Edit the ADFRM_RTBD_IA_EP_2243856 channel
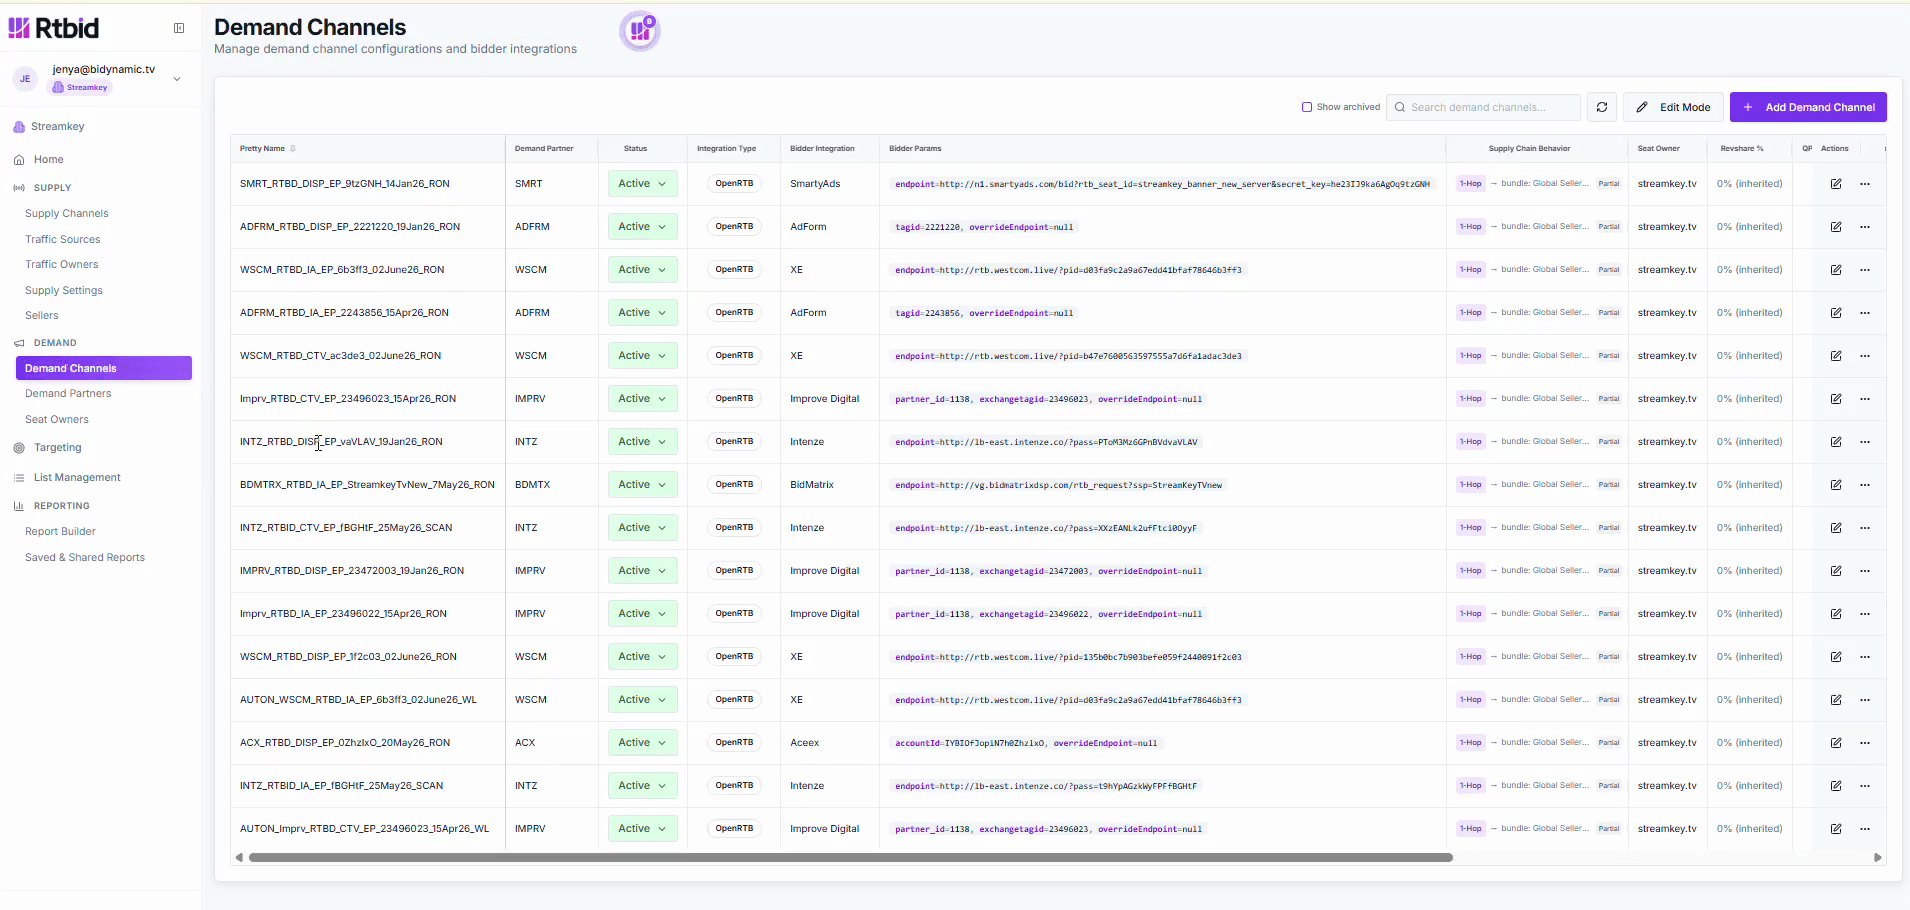Image resolution: width=1910 pixels, height=910 pixels. click(1836, 313)
